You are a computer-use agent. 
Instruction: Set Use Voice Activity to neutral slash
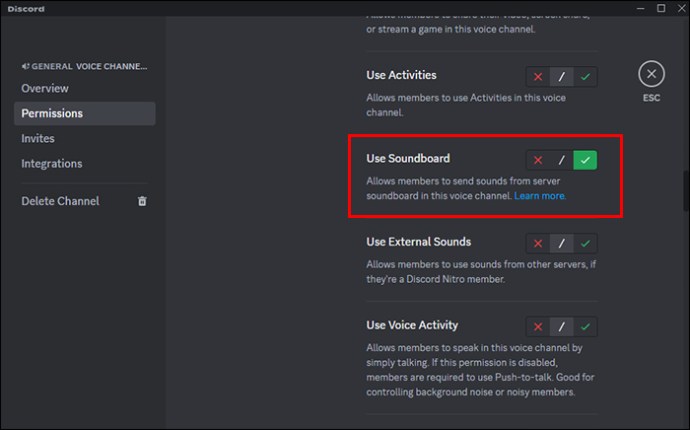[x=562, y=327]
